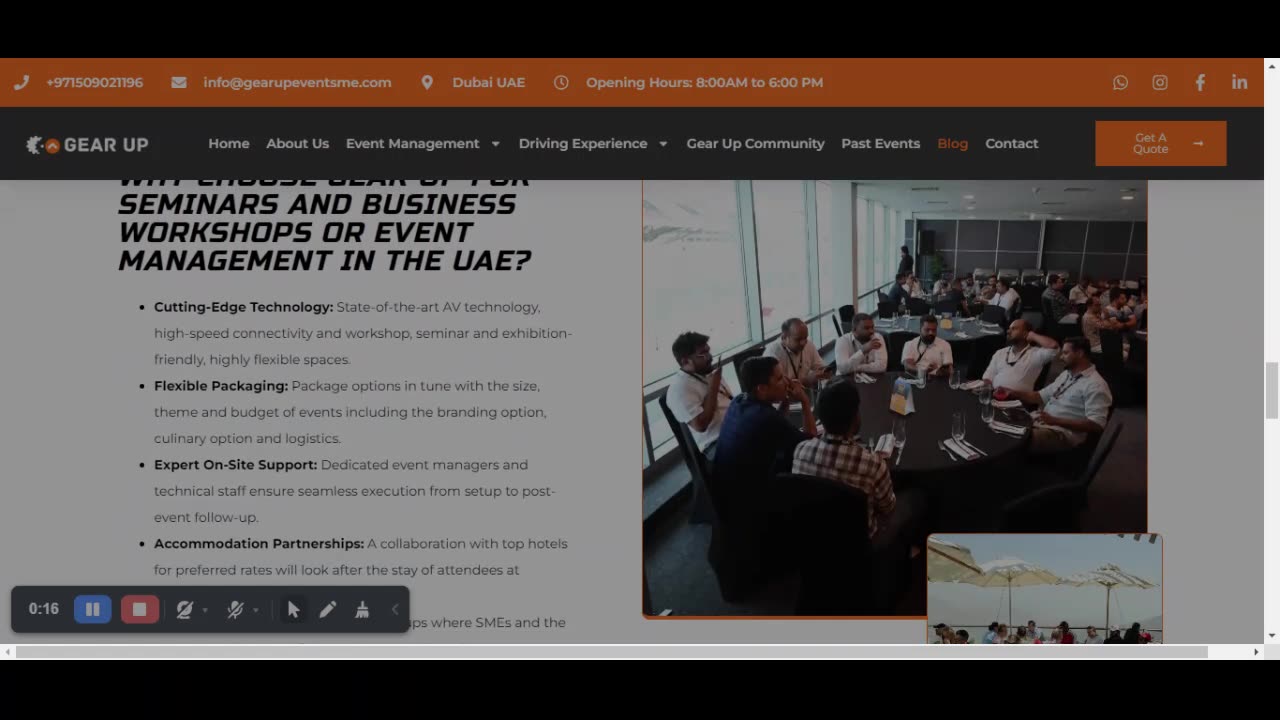Open the Past Events page
1280x720 pixels.
pyautogui.click(x=880, y=144)
